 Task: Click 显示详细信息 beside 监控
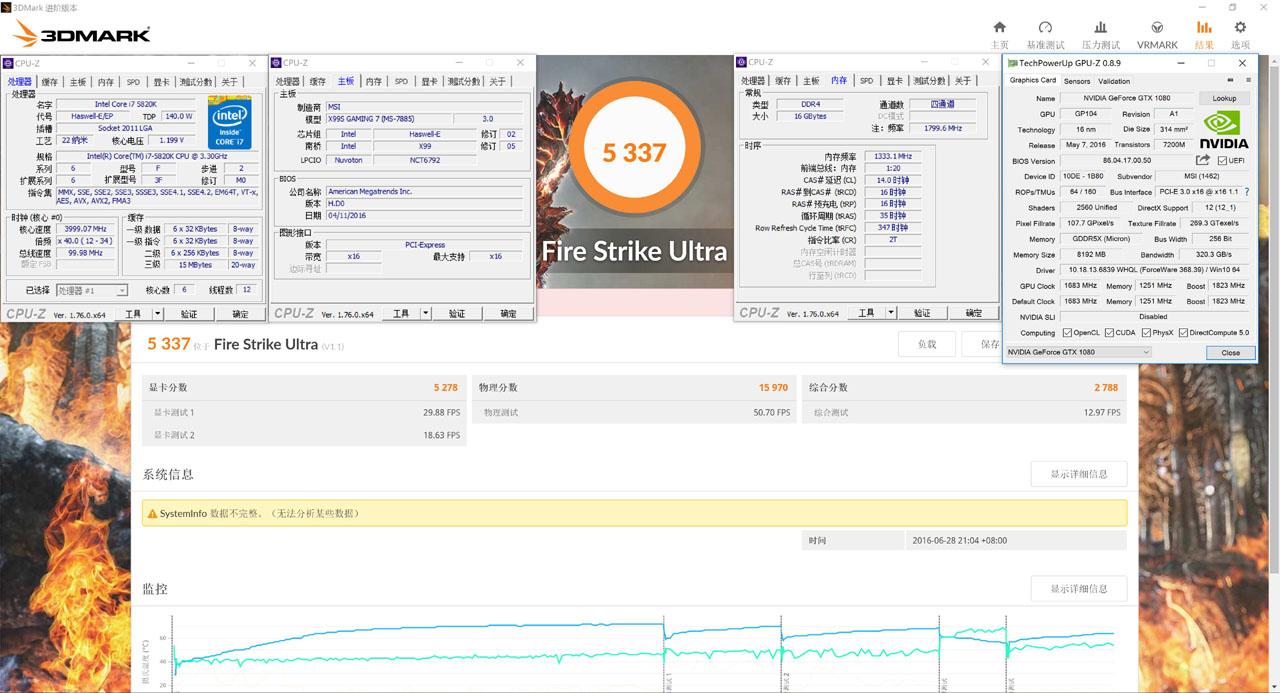point(1079,589)
